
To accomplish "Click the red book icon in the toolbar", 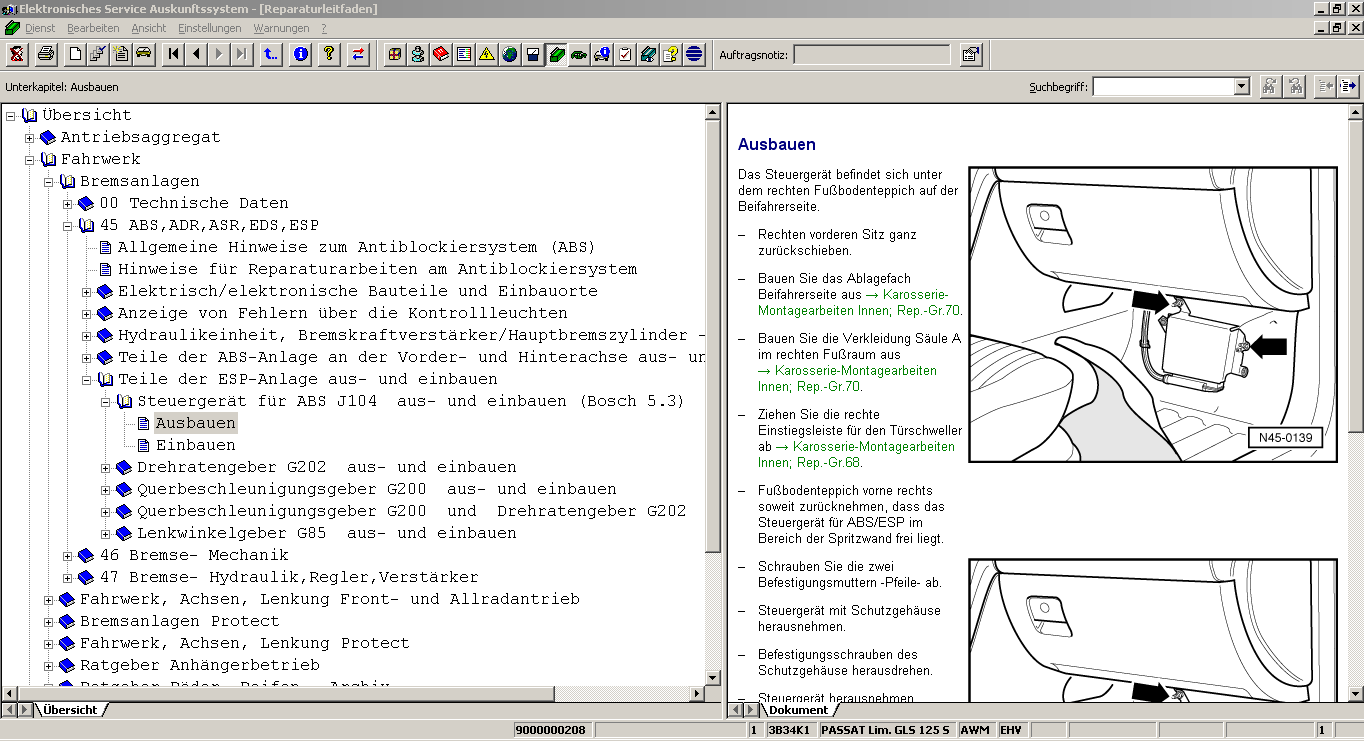I will pos(441,54).
